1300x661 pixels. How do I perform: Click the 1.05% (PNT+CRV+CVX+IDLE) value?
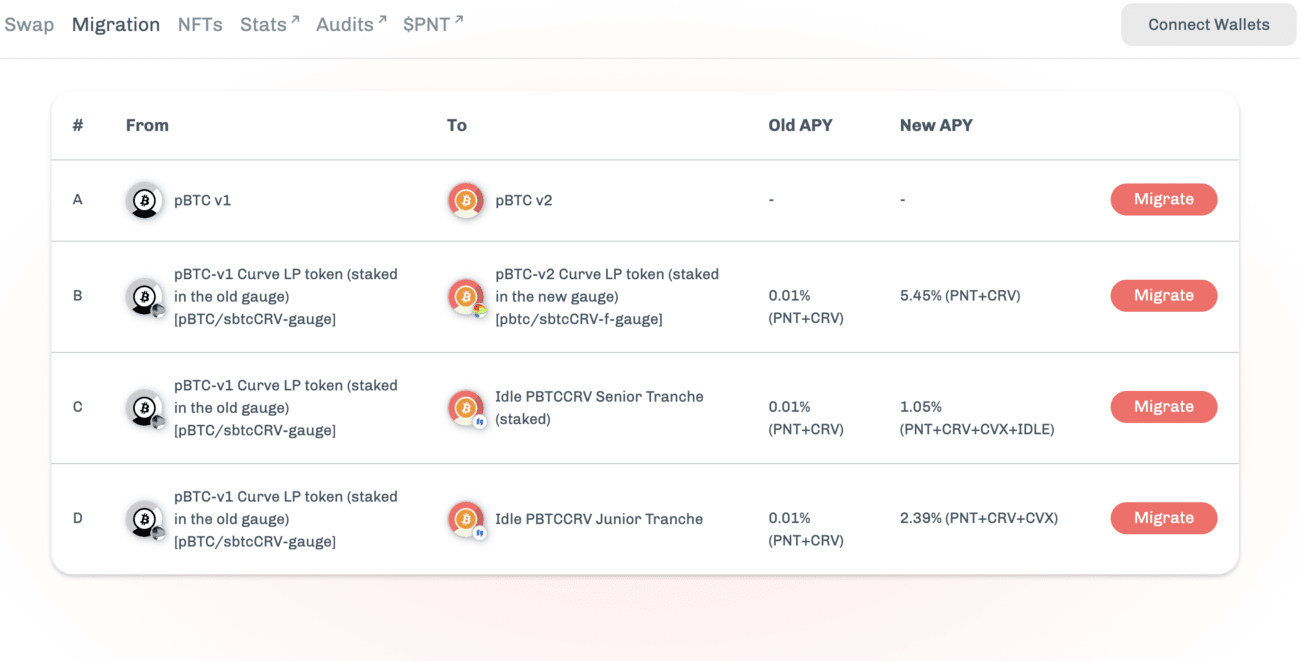pyautogui.click(x=977, y=418)
